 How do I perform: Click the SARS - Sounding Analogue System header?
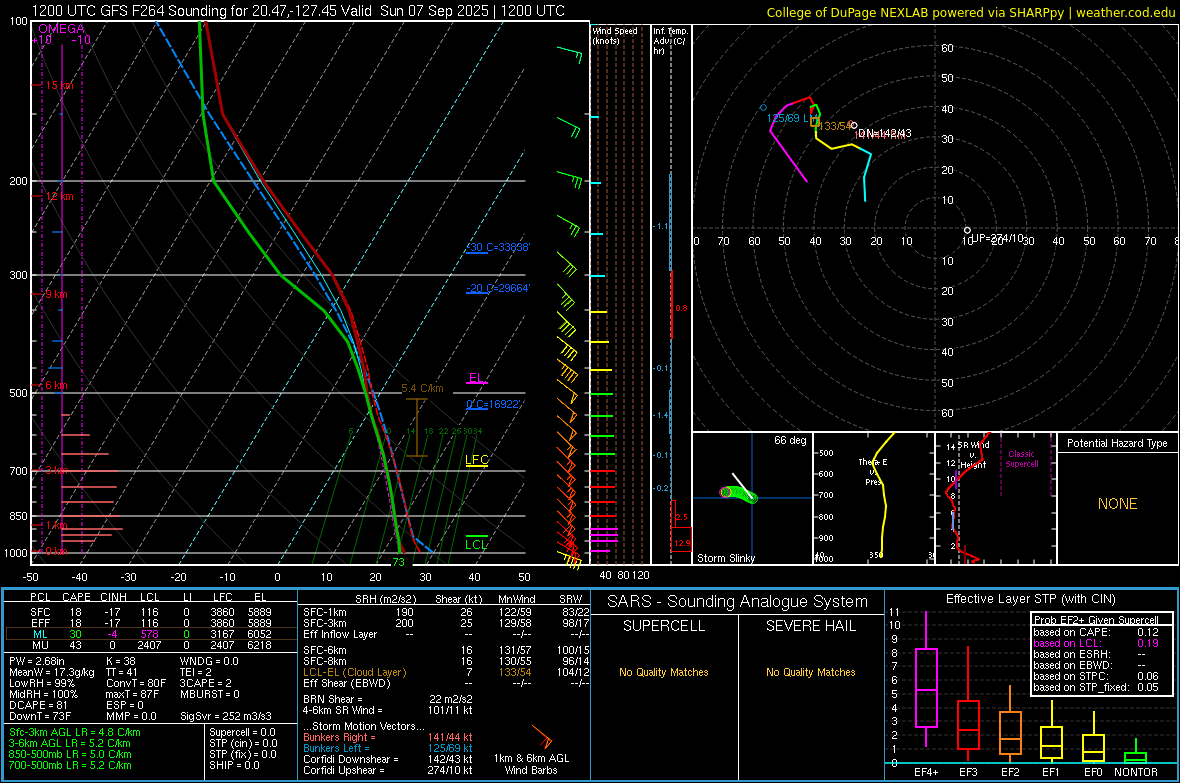coord(737,601)
